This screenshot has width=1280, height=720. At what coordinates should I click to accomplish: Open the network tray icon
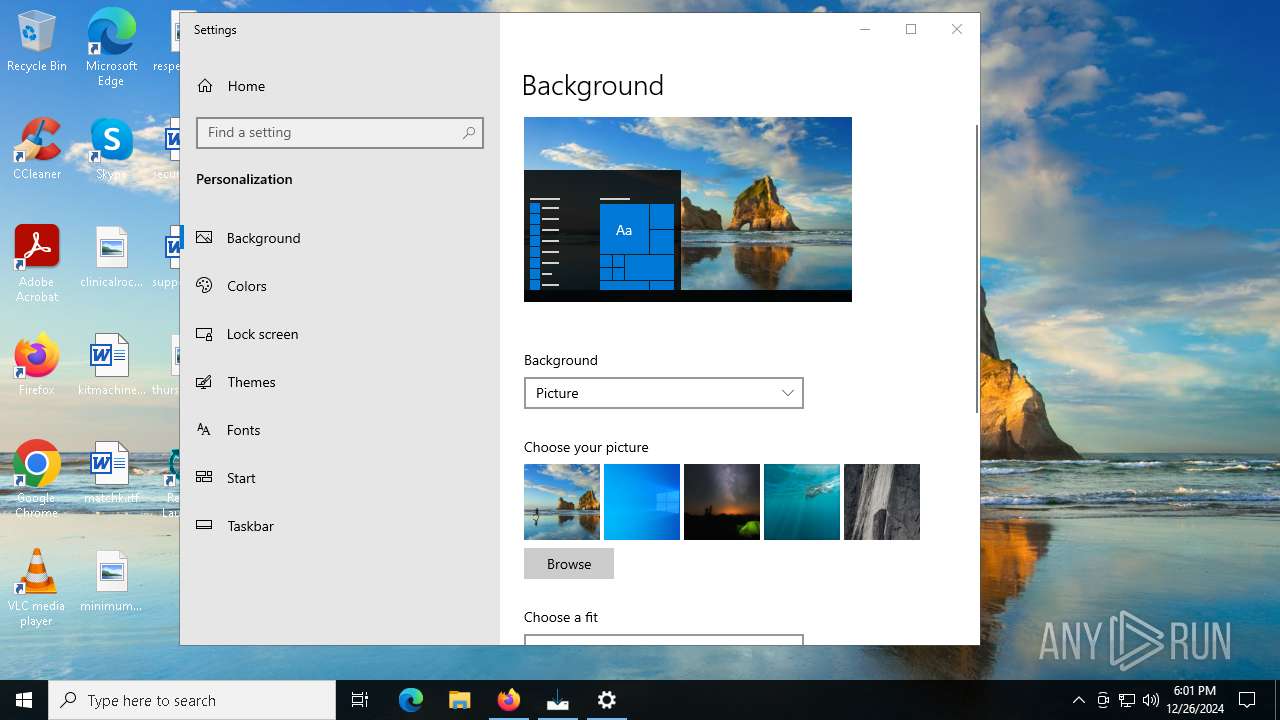click(x=1127, y=700)
